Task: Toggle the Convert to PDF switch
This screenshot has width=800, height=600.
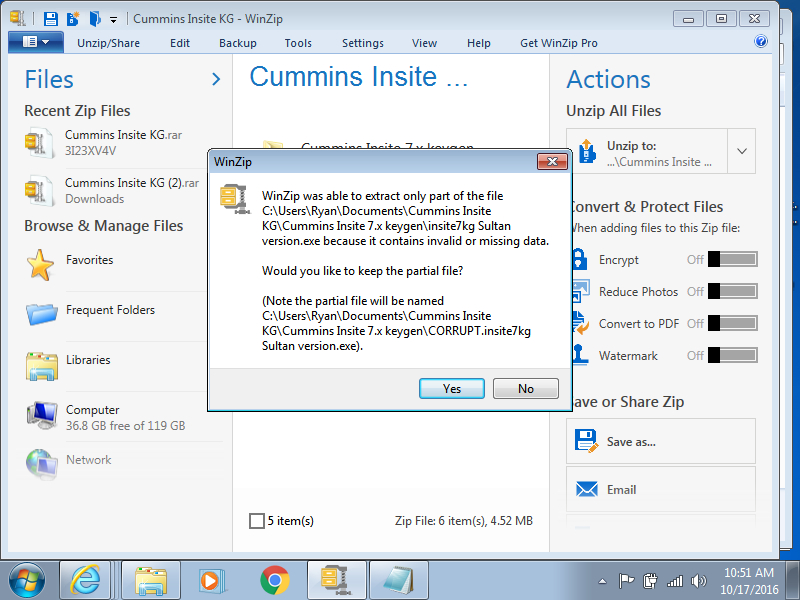Action: (x=732, y=323)
